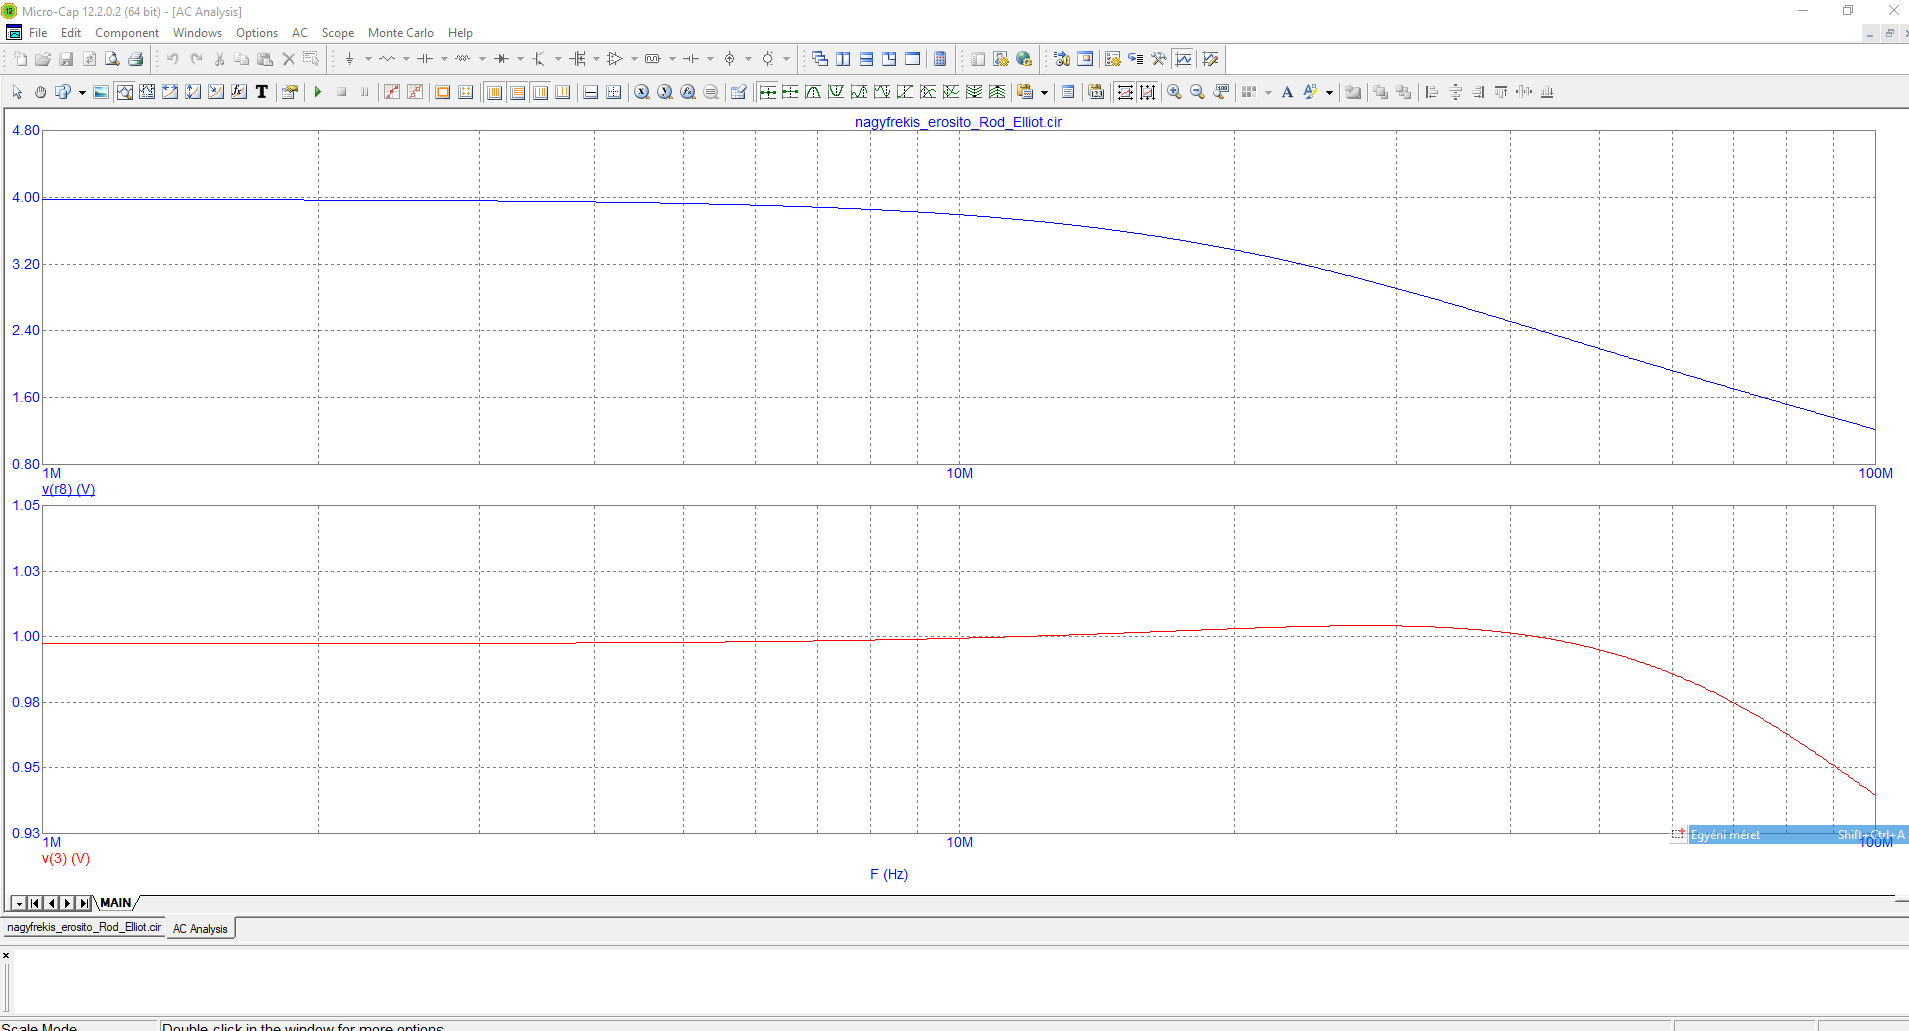Select the Text mode T icon
The image size is (1909, 1031).
tap(262, 92)
